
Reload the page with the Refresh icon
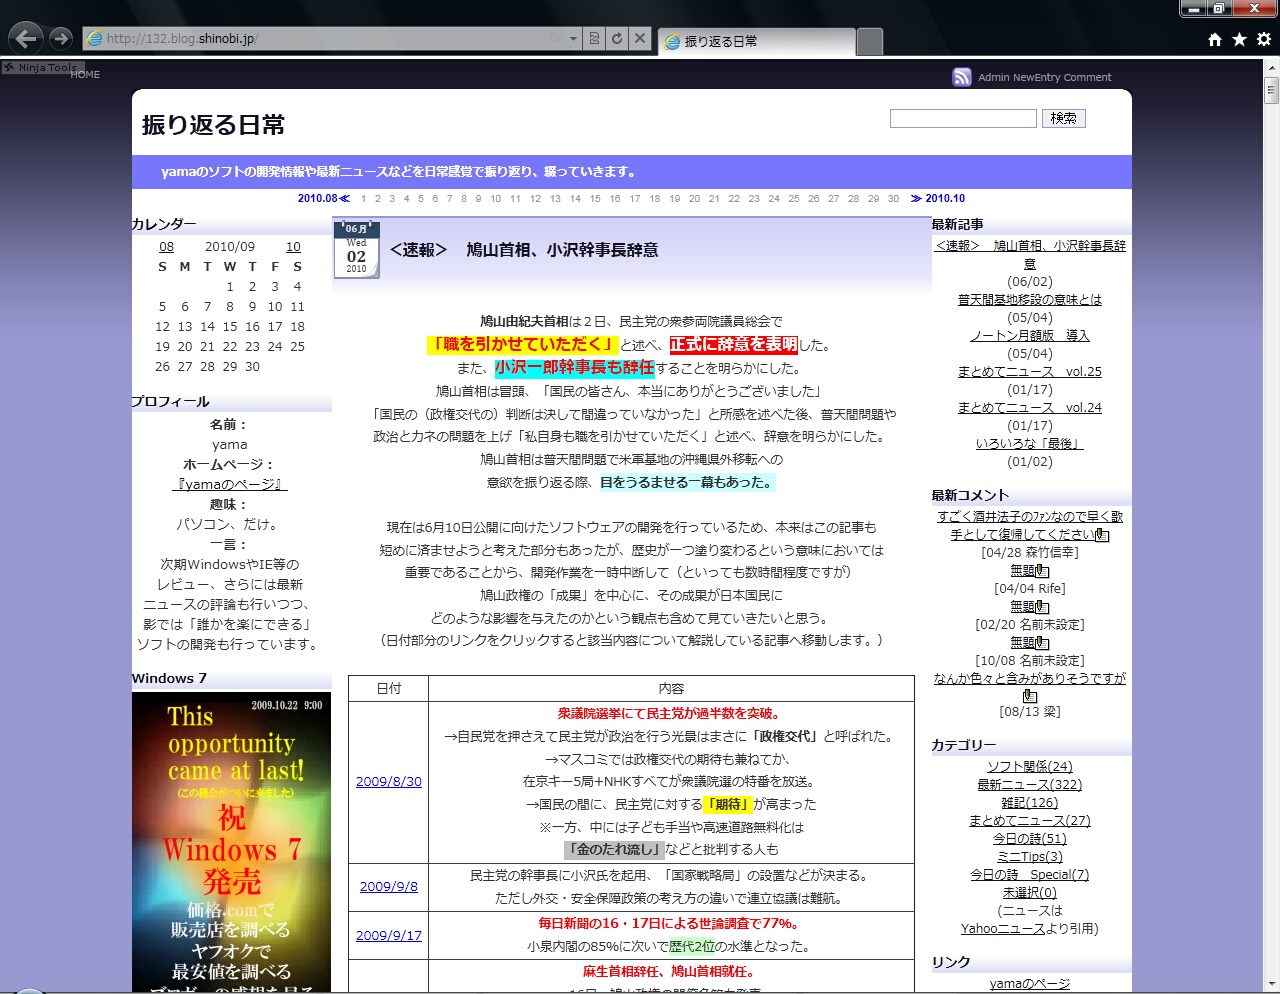click(617, 38)
